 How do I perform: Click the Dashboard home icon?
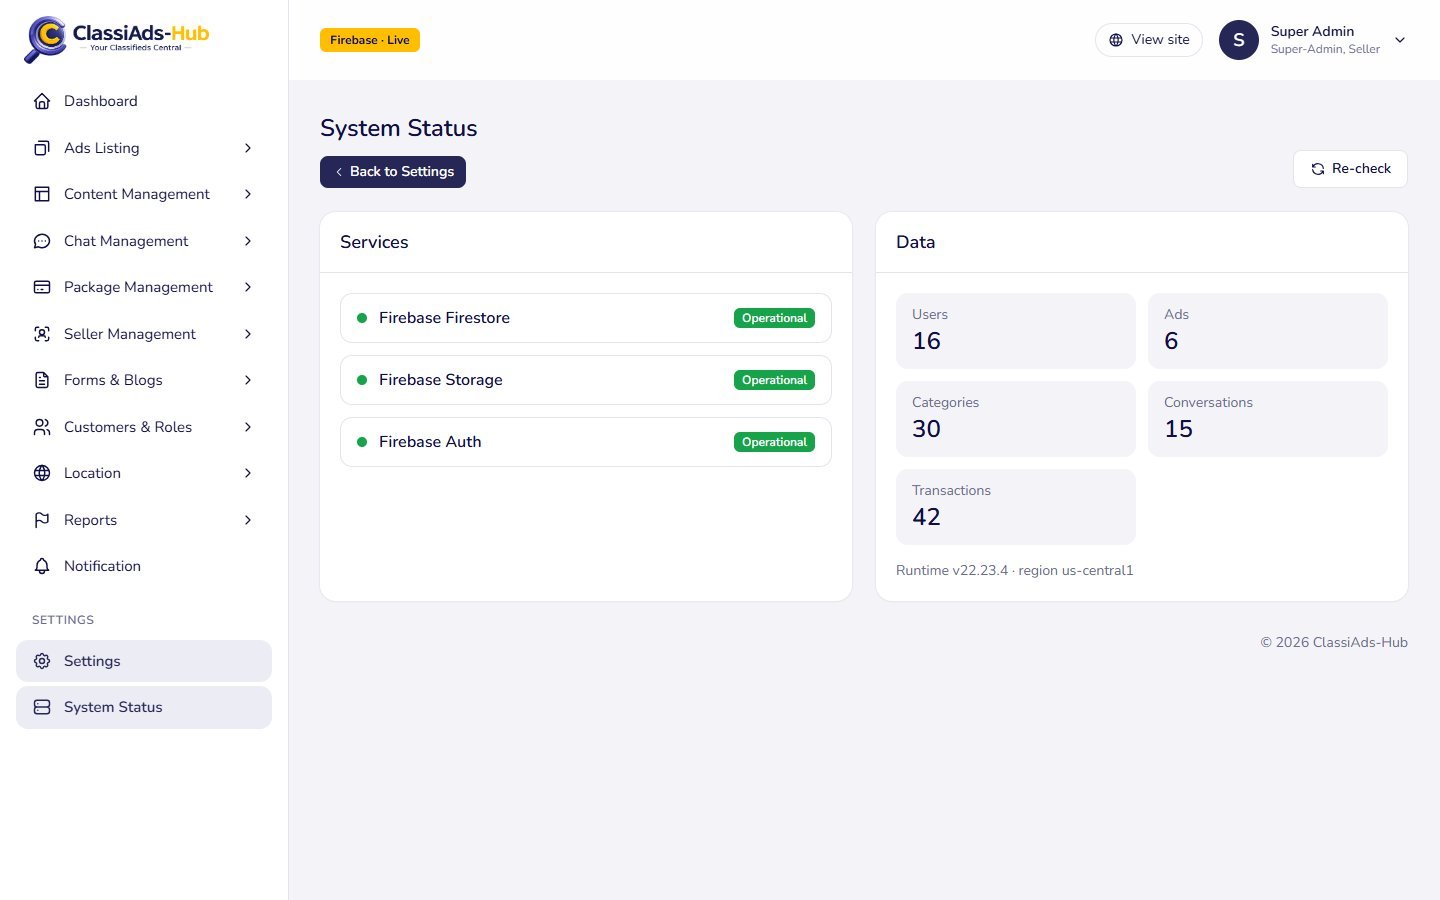point(42,101)
